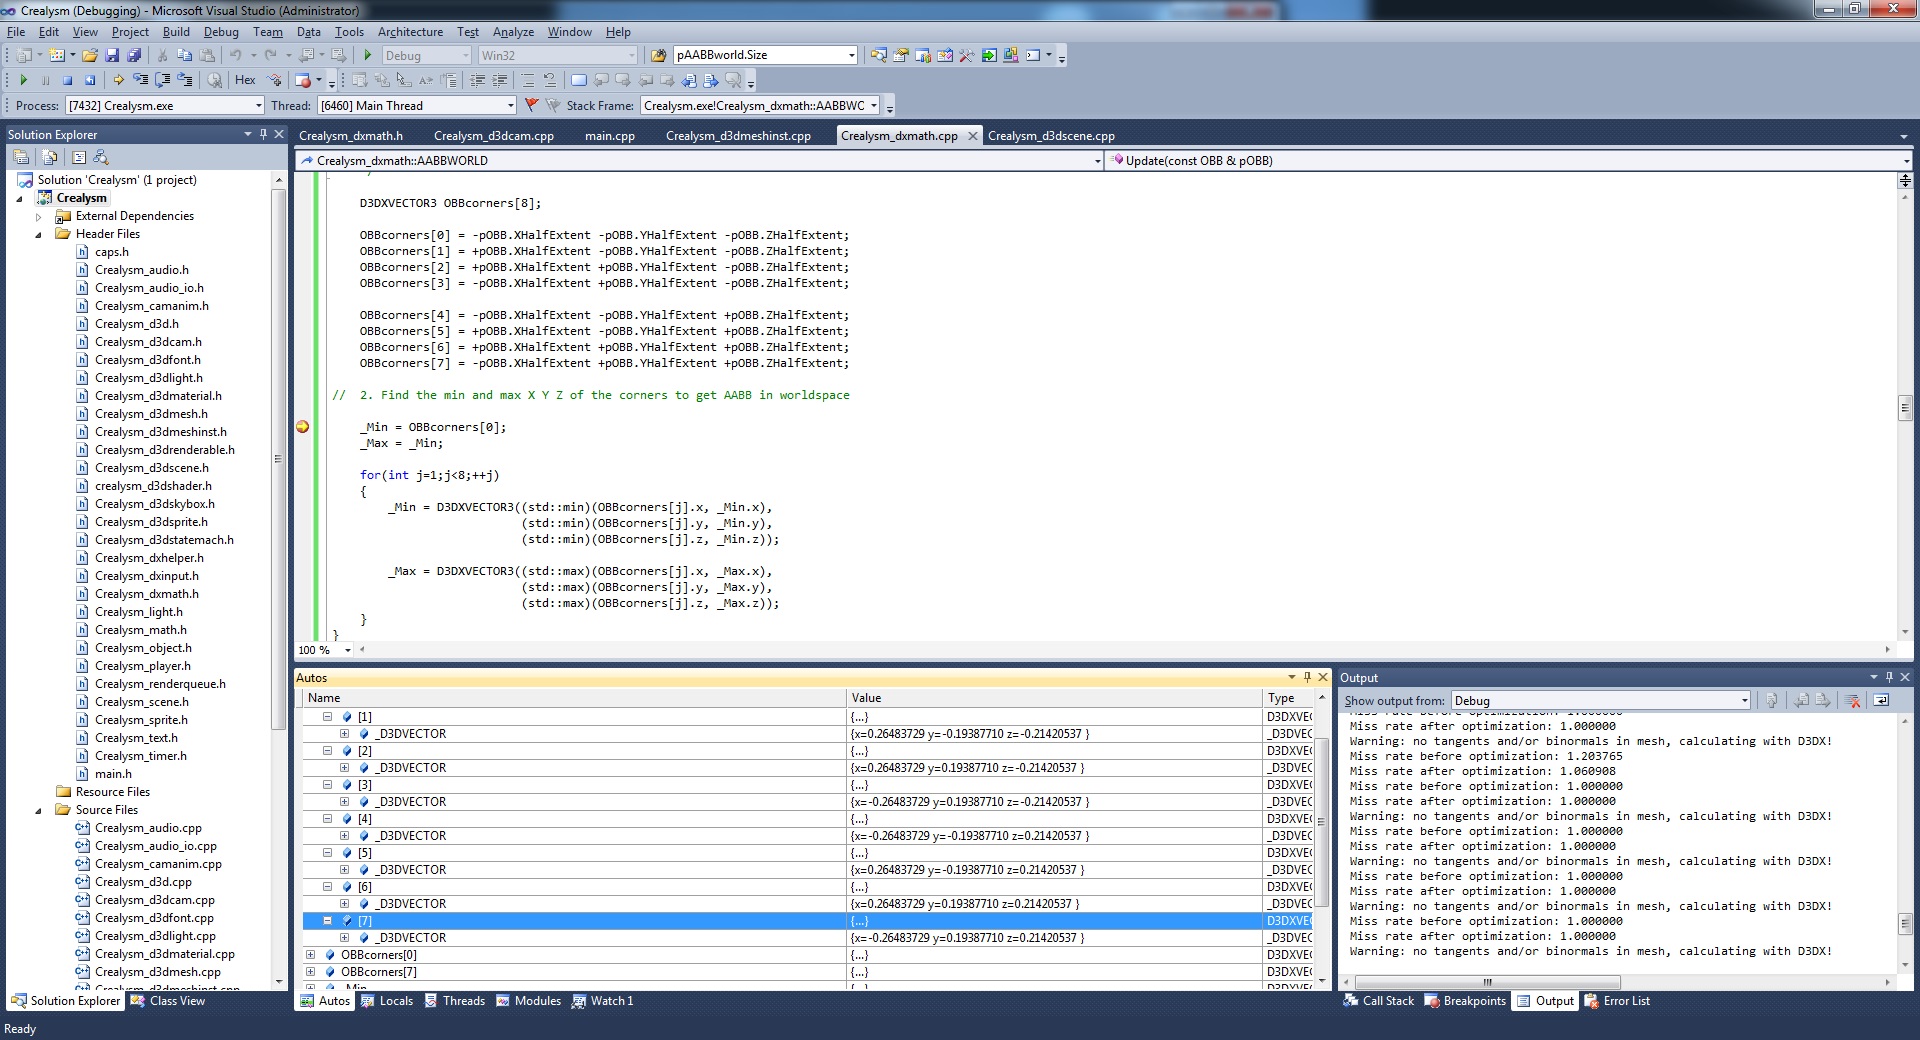Screen dimensions: 1920x1040
Task: Click the Stop Debugging square icon
Action: (x=67, y=80)
